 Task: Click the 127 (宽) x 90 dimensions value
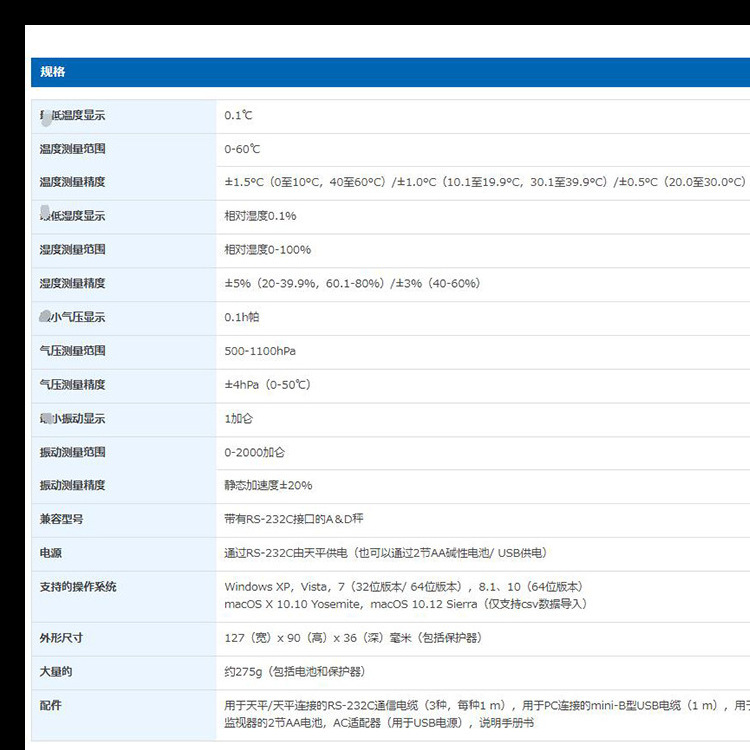[x=353, y=639]
